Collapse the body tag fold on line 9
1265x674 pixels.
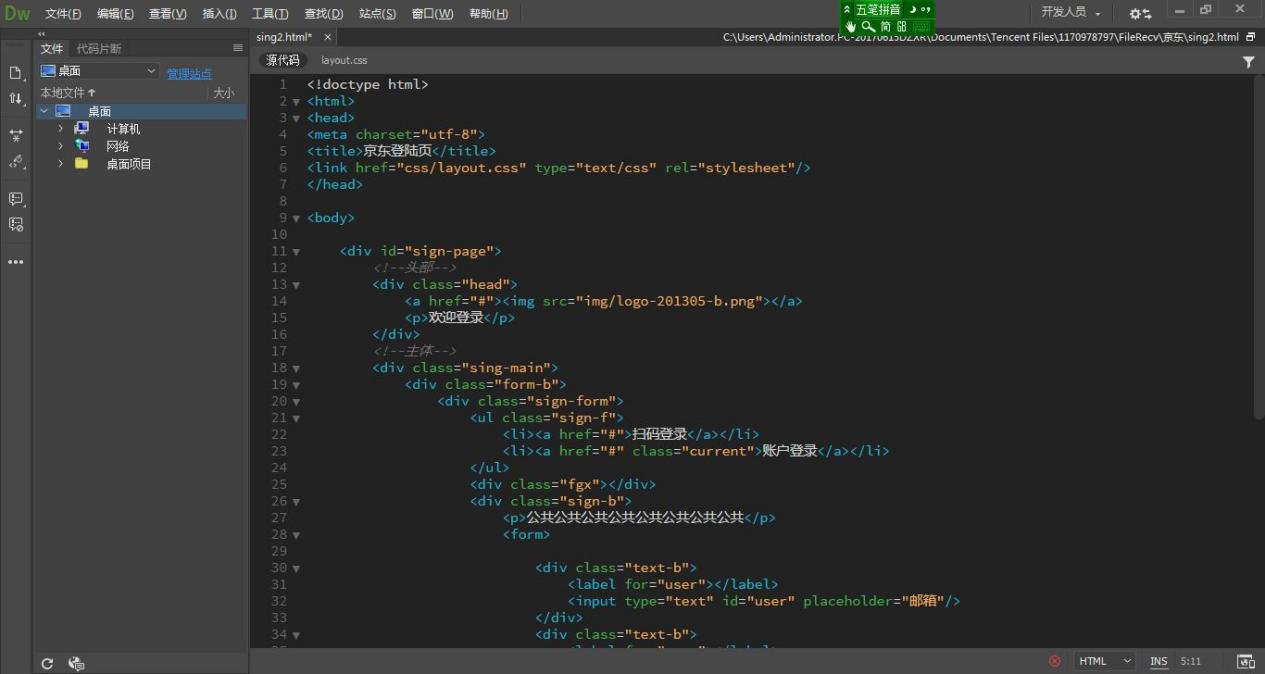tap(296, 218)
